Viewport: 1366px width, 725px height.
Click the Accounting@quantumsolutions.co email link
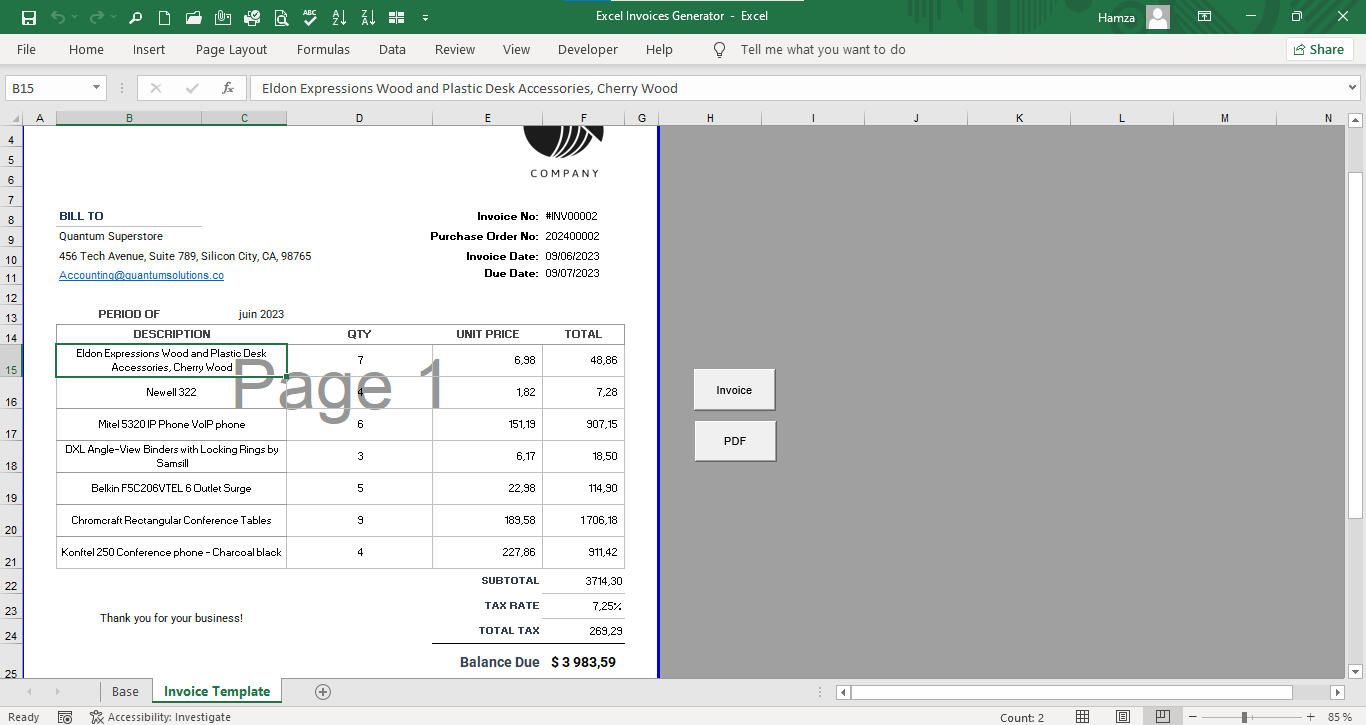pyautogui.click(x=141, y=275)
